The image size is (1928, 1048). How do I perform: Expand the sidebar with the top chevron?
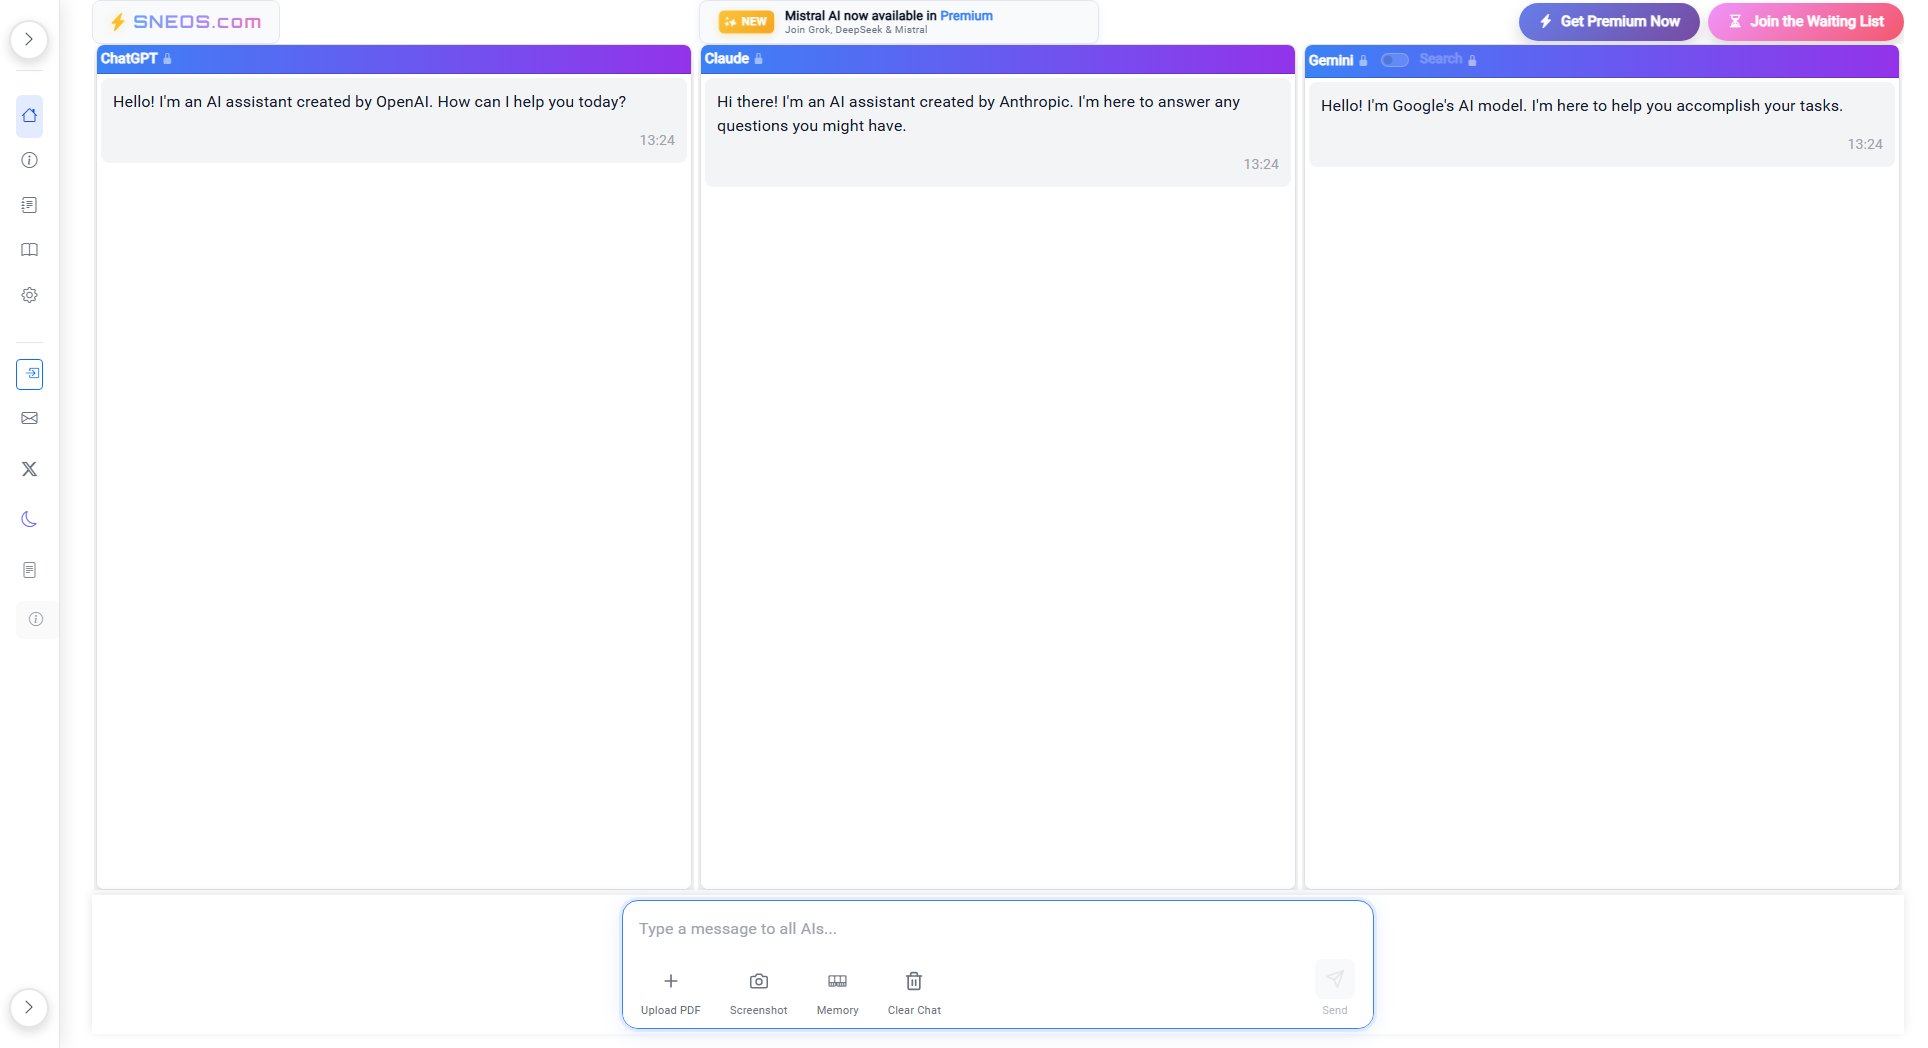[x=29, y=38]
